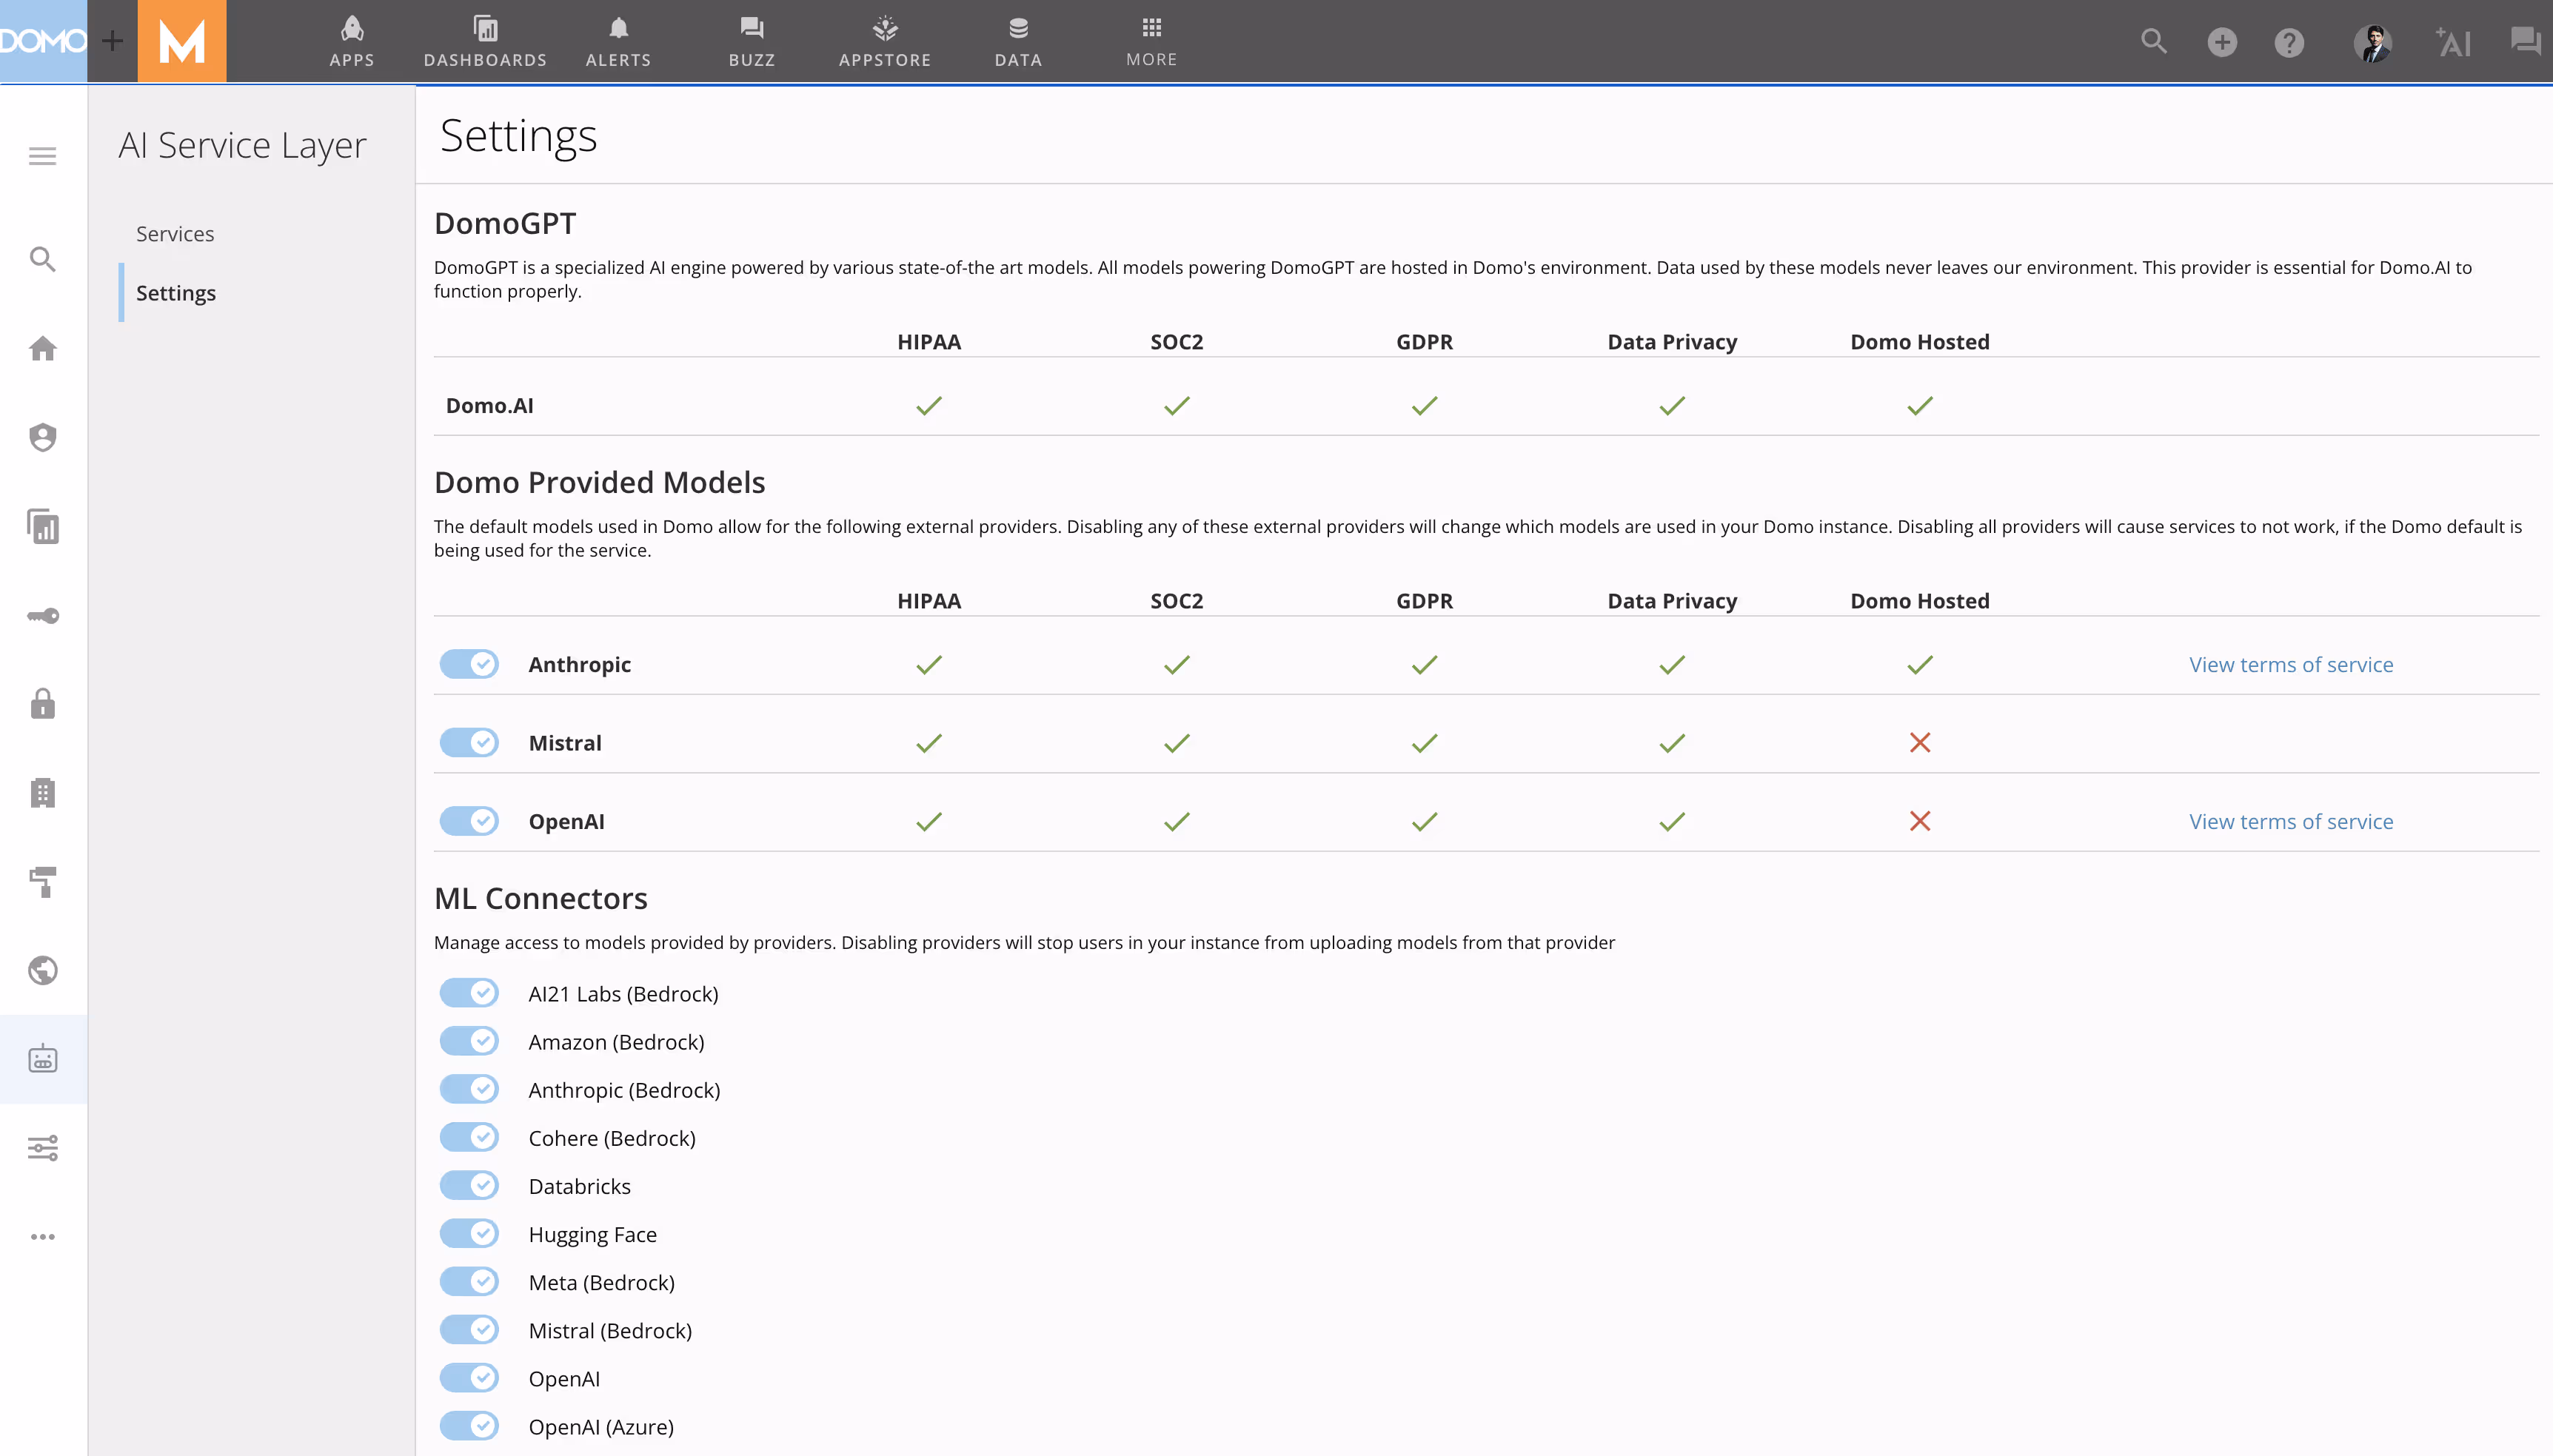Click the key icon in left sidebar
This screenshot has width=2553, height=1456.
(x=42, y=616)
